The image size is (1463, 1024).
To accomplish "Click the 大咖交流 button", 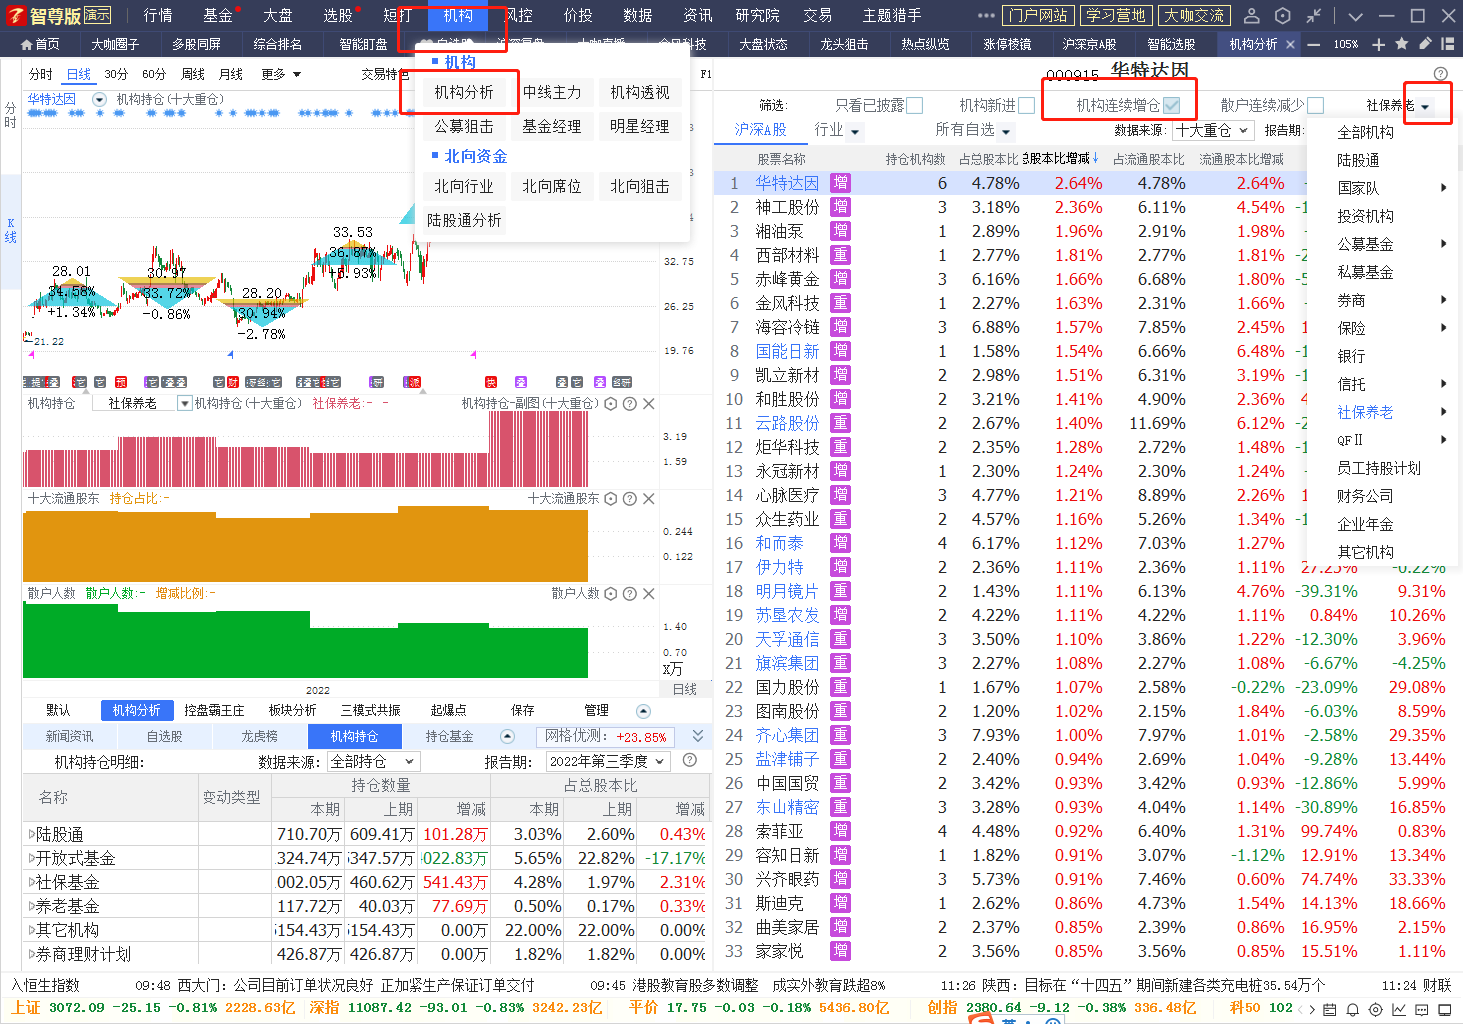I will (1194, 15).
